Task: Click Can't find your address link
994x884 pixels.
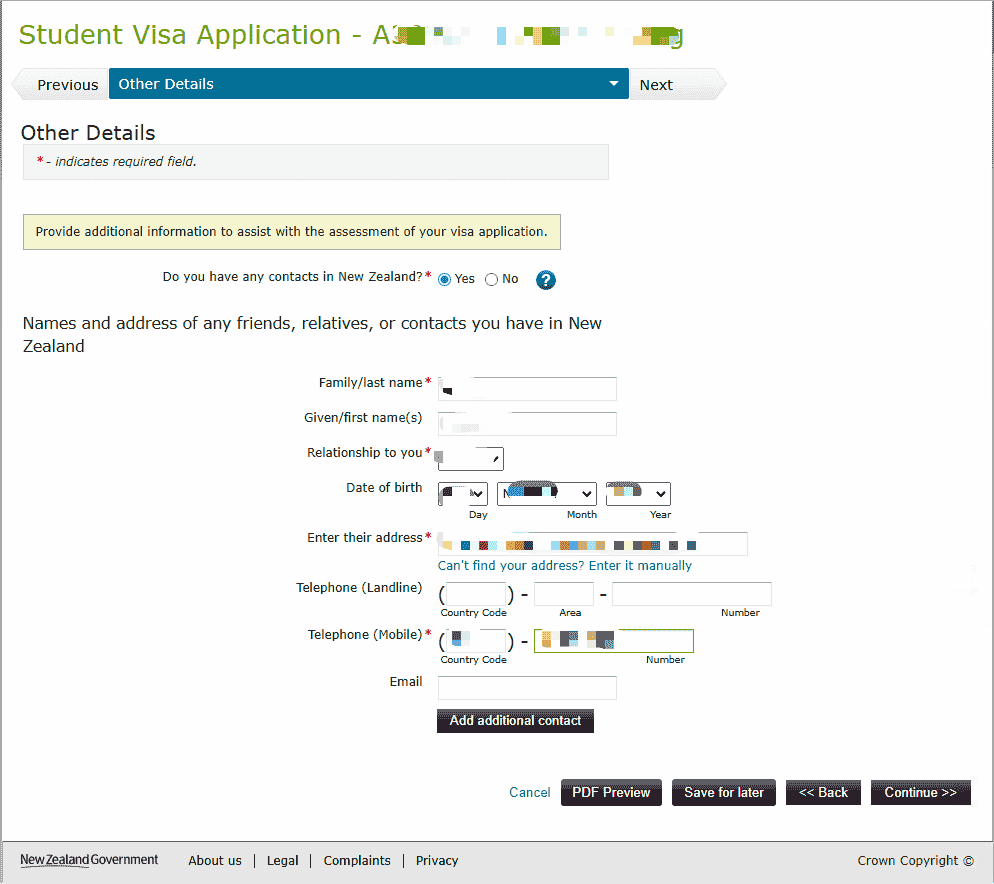Action: (x=564, y=566)
